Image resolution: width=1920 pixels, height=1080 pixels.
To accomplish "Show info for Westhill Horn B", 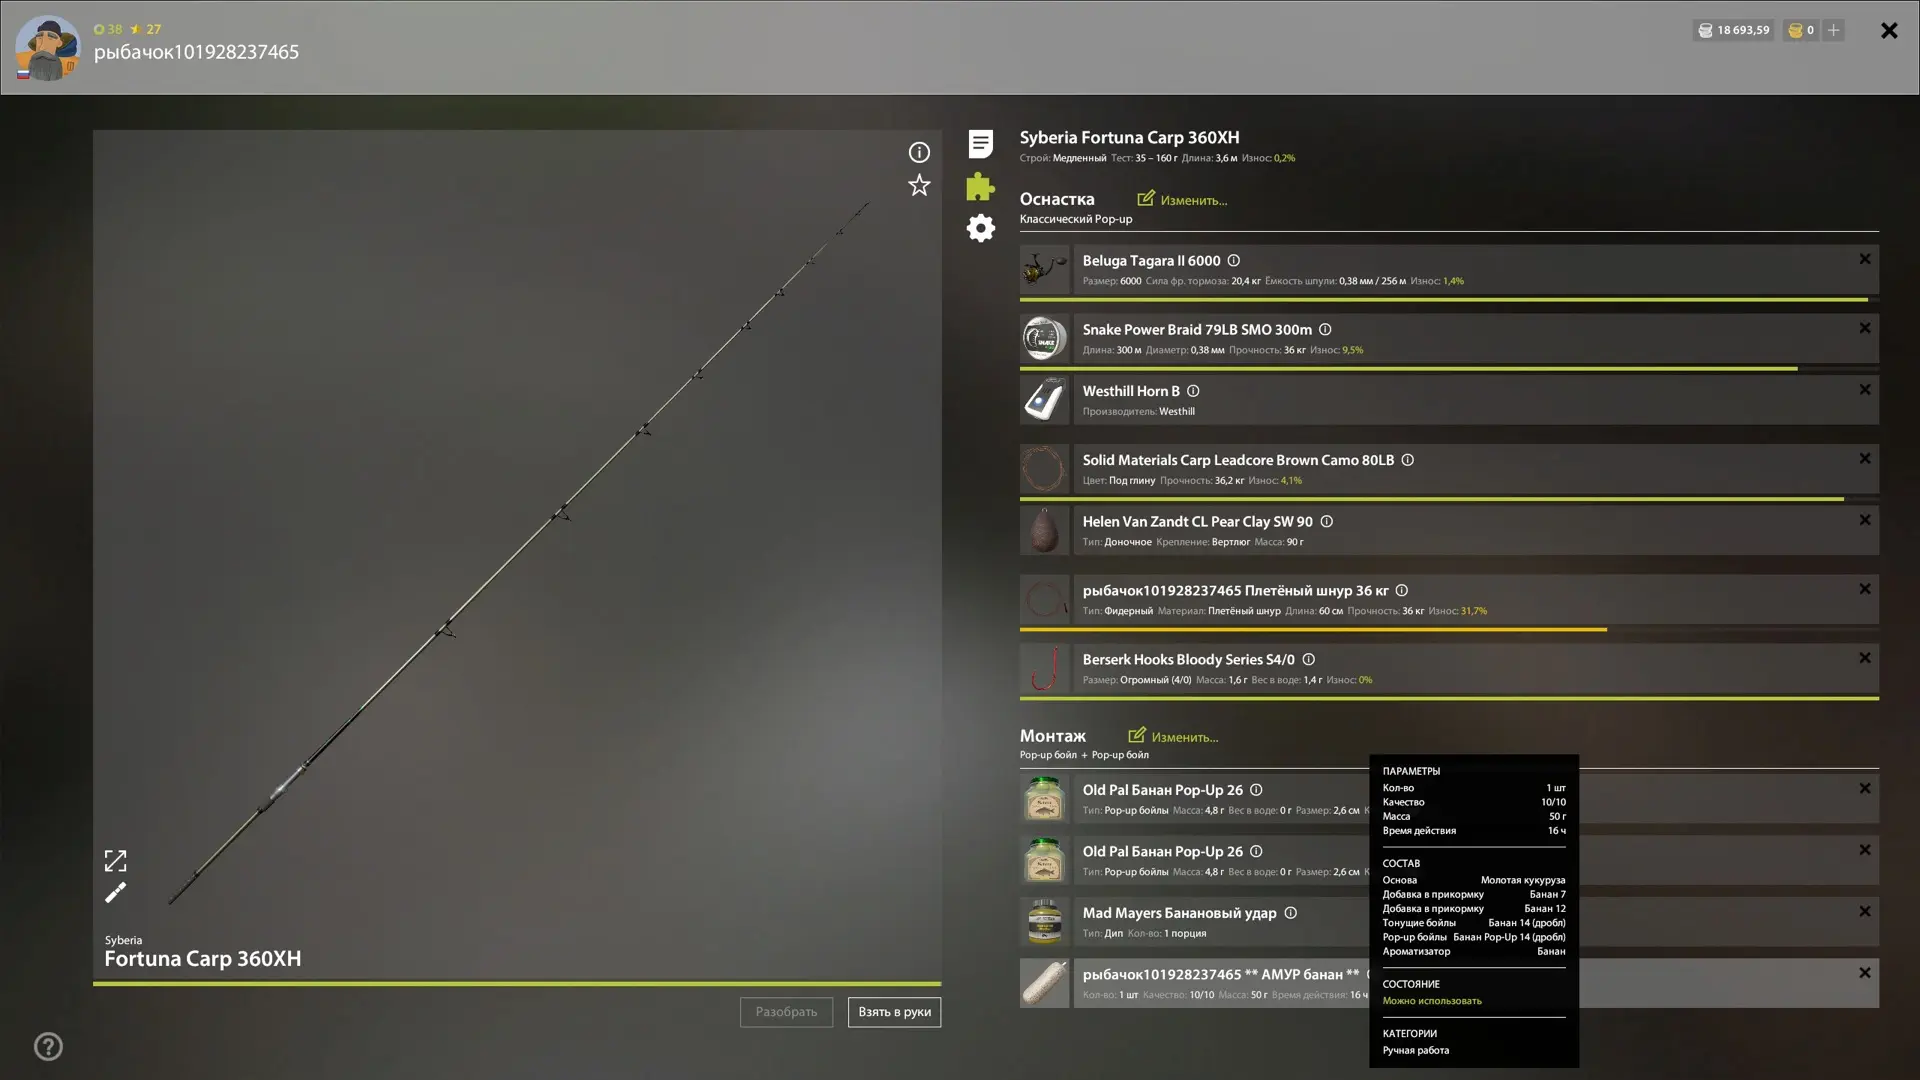I will (1193, 391).
